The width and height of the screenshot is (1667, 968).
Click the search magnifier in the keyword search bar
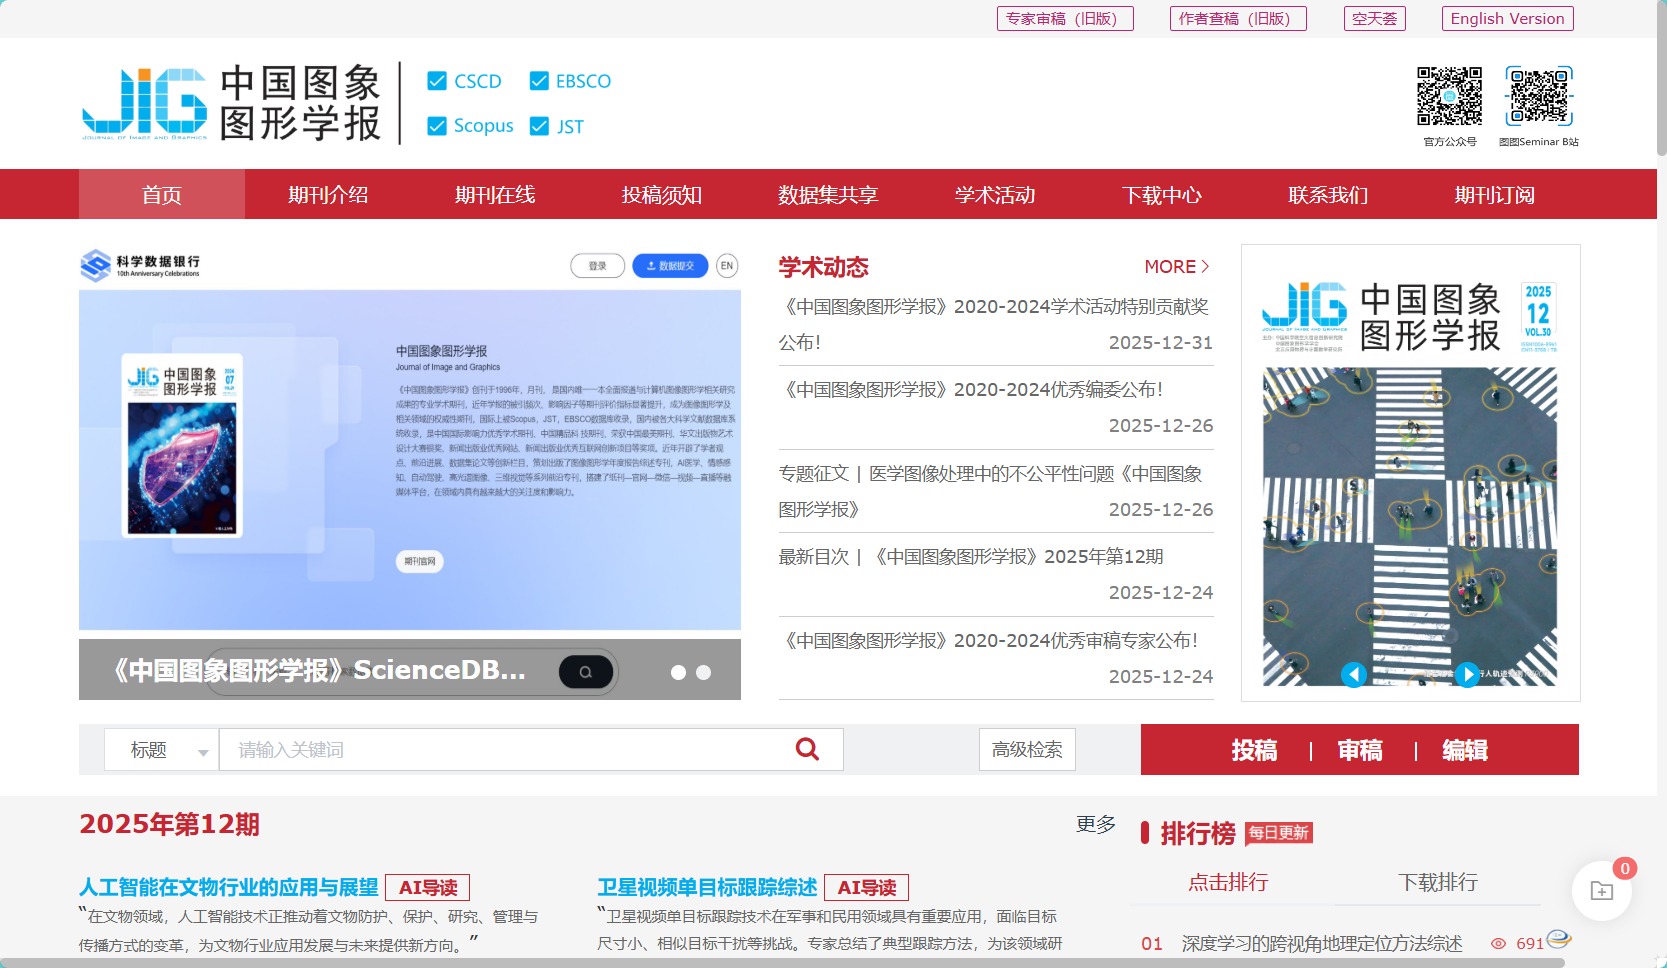807,749
